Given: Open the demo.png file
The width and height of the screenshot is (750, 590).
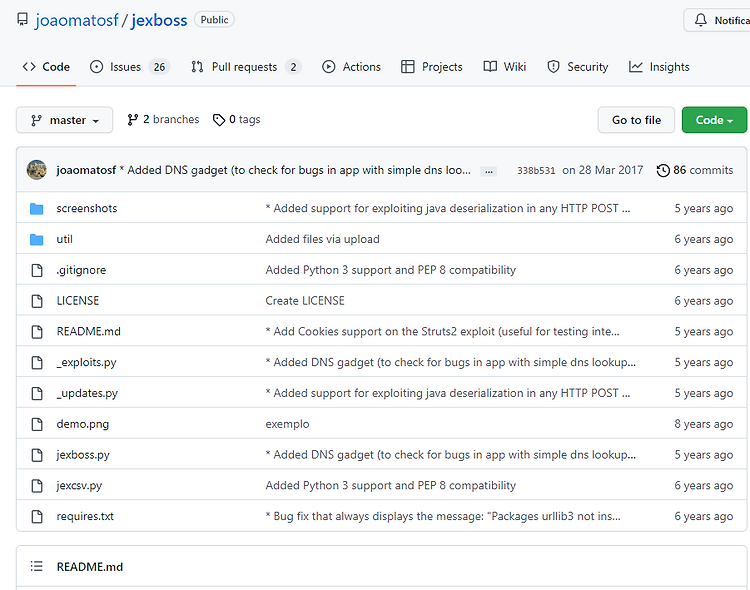Looking at the screenshot, I should point(83,424).
